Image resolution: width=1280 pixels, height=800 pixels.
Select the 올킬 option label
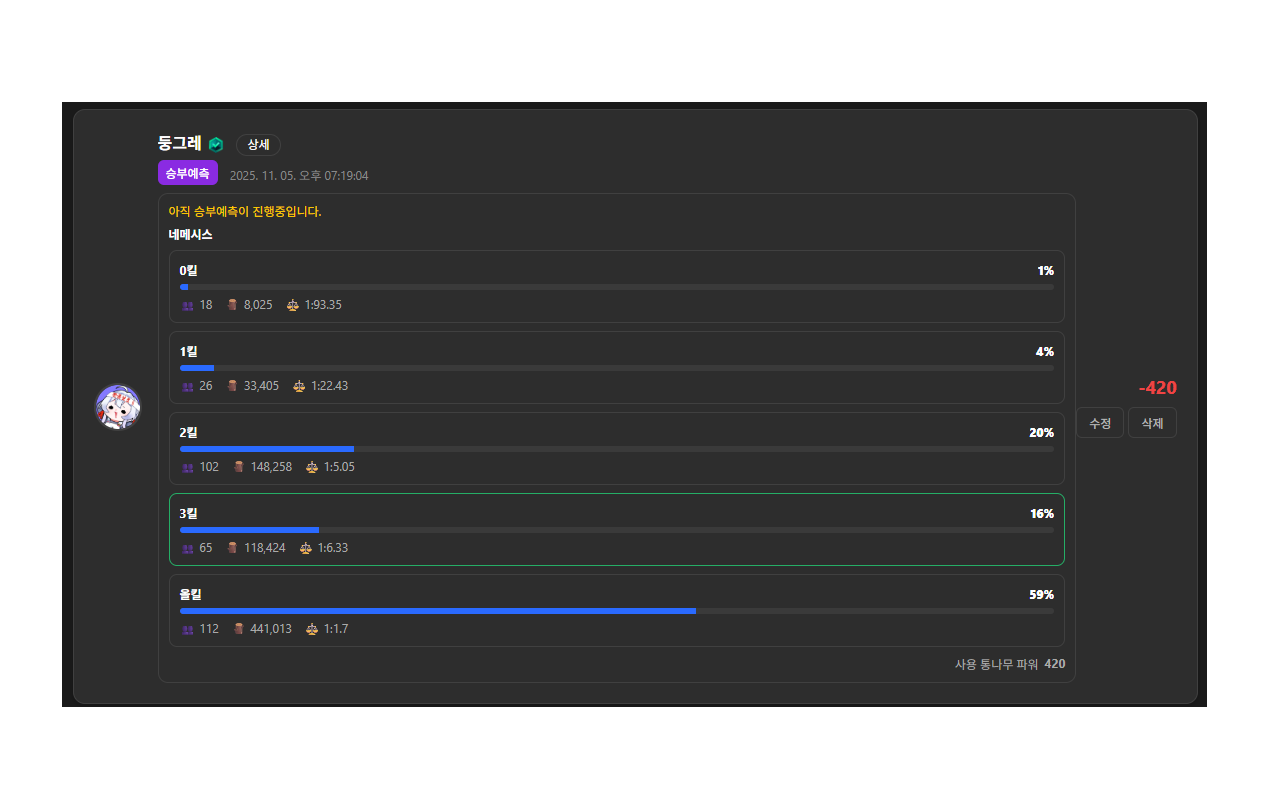pos(191,594)
